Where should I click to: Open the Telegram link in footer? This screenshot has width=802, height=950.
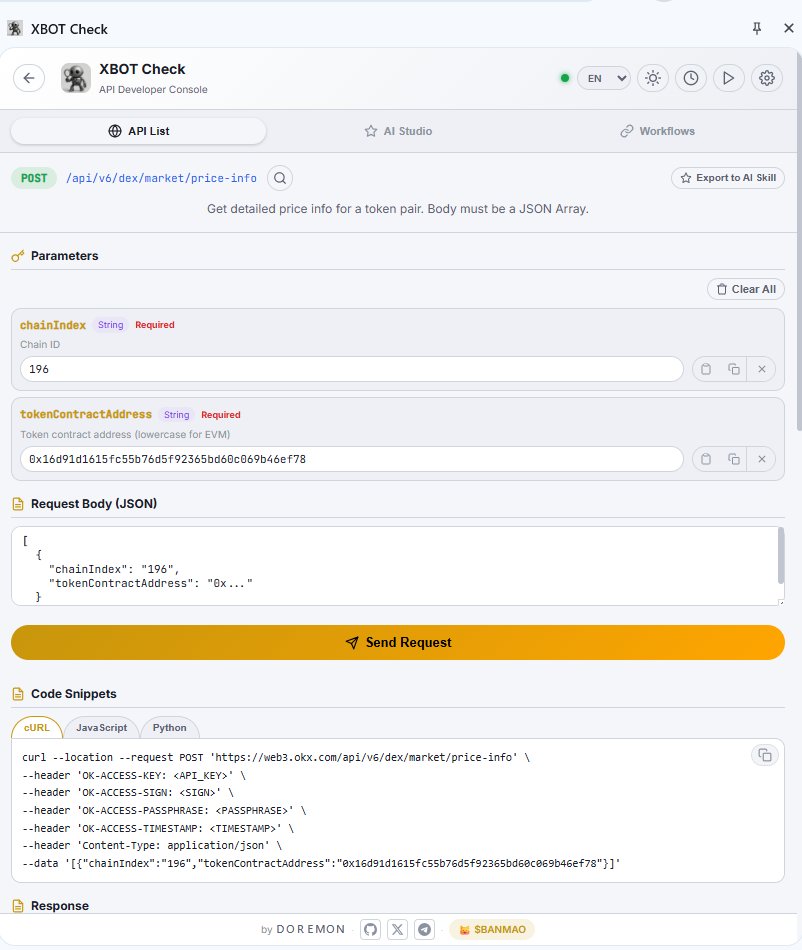(x=425, y=929)
